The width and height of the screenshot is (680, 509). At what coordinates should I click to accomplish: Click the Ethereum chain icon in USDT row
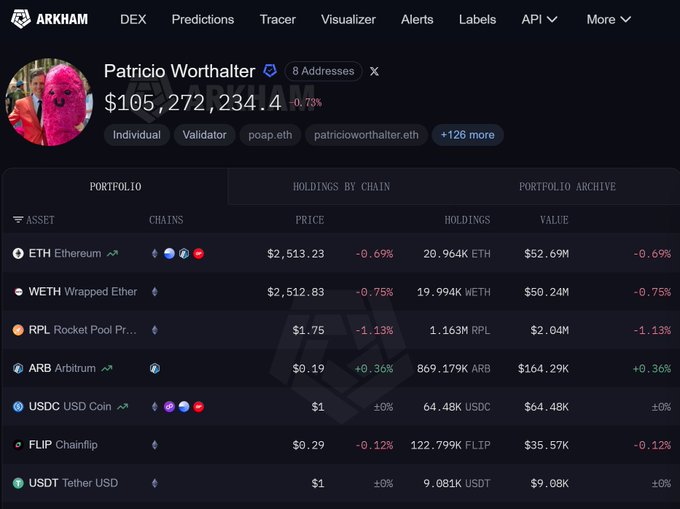[155, 483]
